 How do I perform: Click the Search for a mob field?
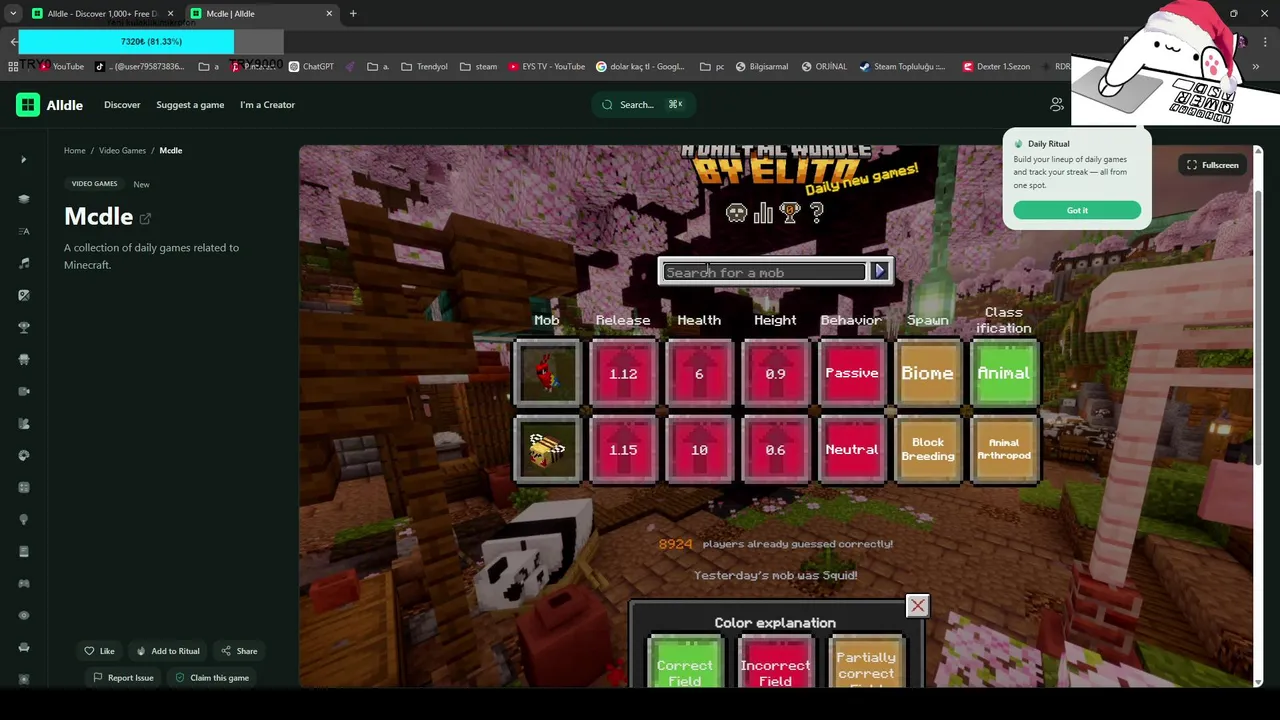(x=764, y=272)
